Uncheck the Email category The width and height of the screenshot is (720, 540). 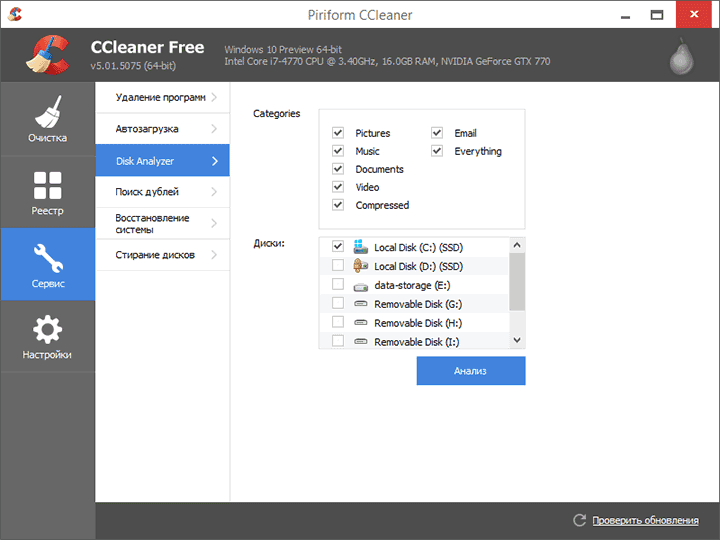tap(437, 133)
